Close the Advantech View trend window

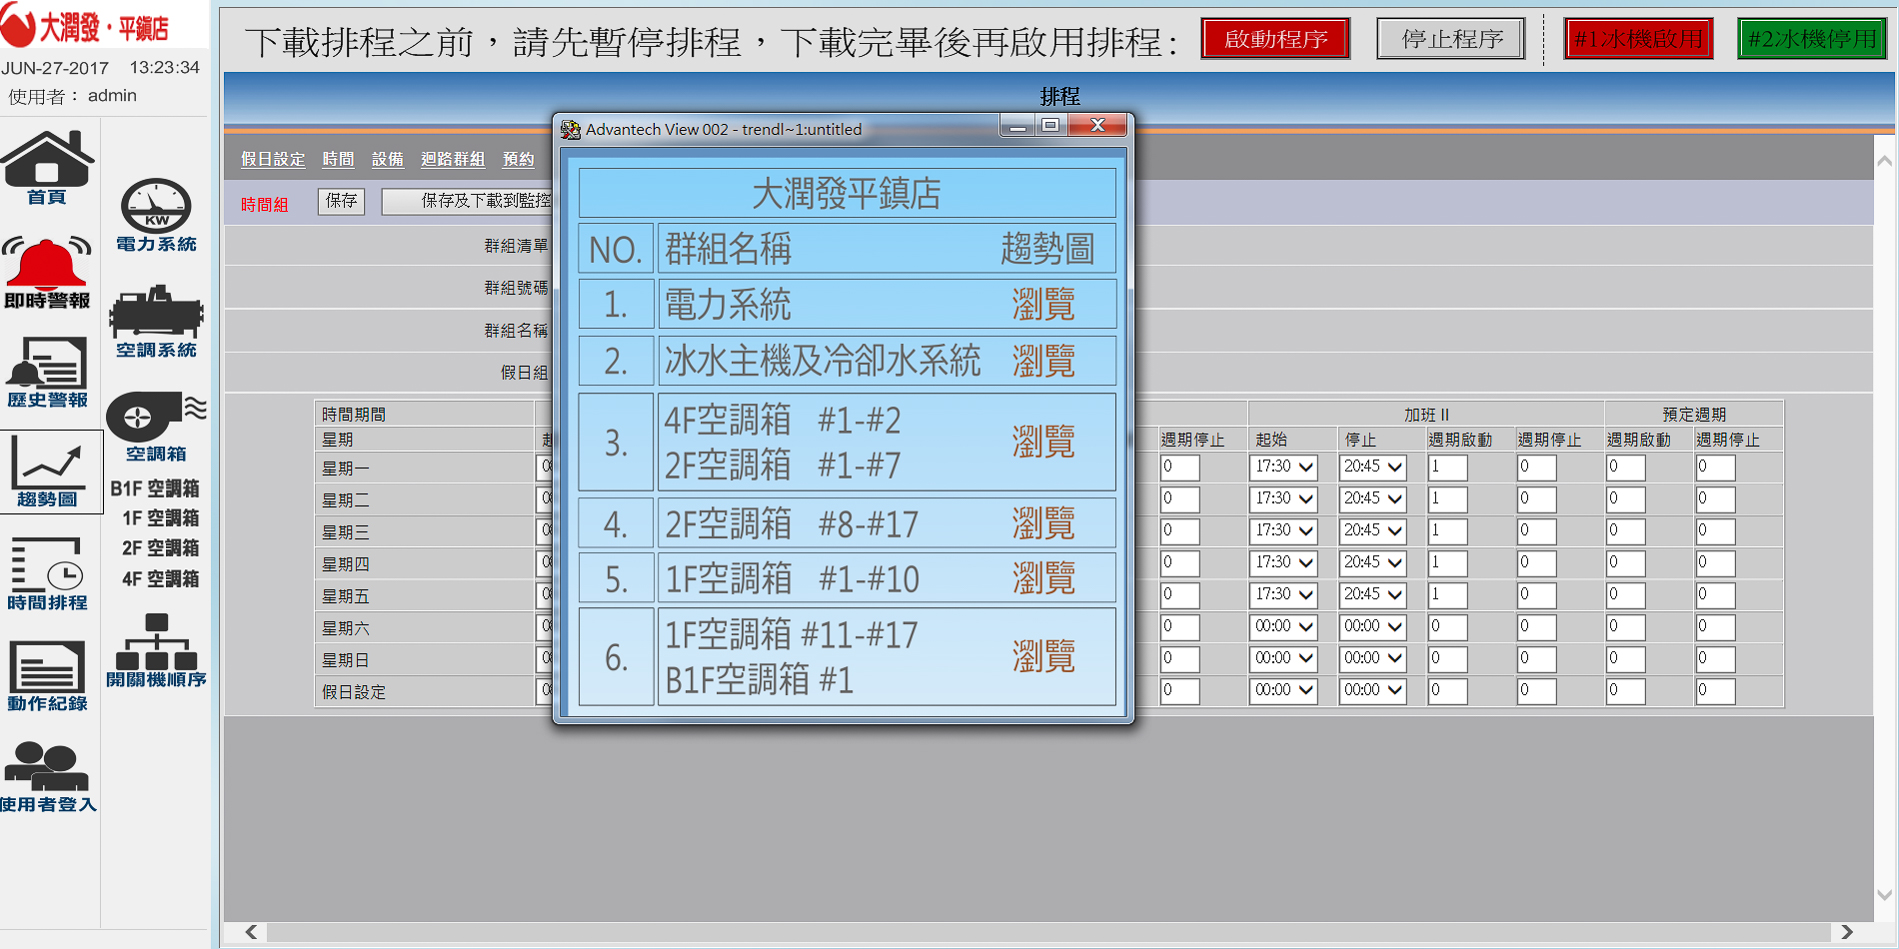(1097, 125)
